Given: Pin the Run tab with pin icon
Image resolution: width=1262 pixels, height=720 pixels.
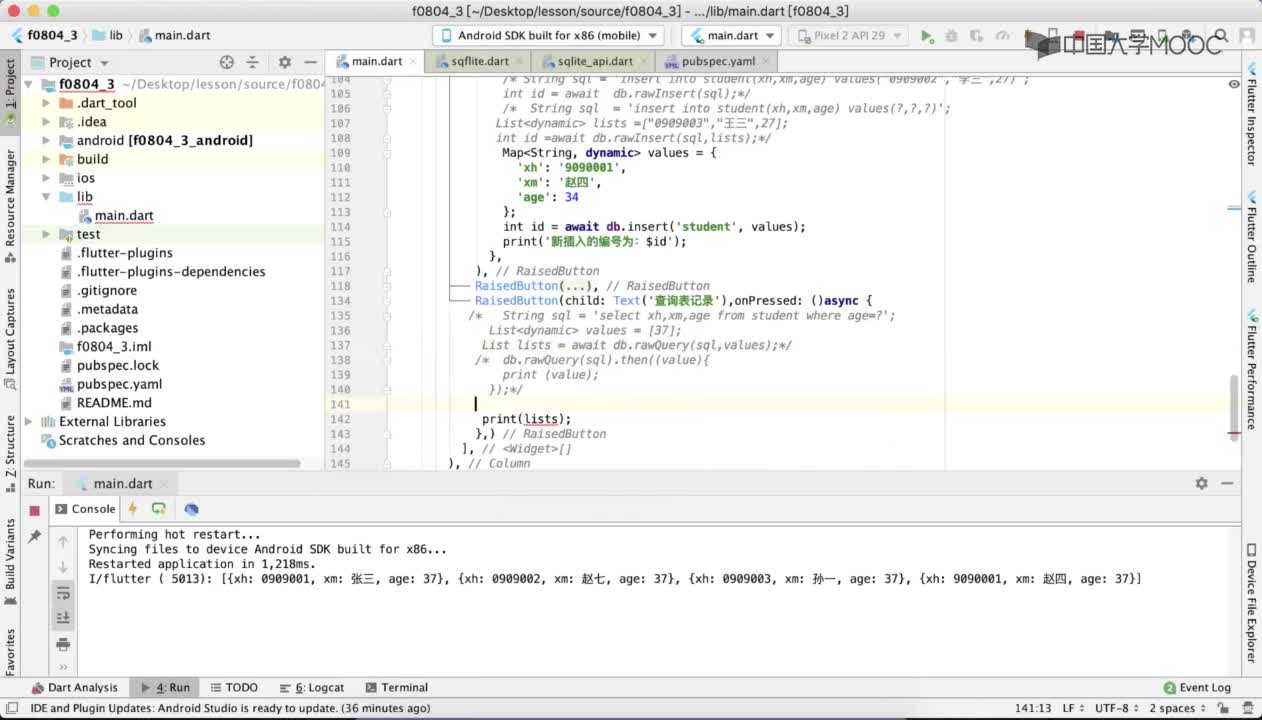Looking at the screenshot, I should click(x=34, y=537).
